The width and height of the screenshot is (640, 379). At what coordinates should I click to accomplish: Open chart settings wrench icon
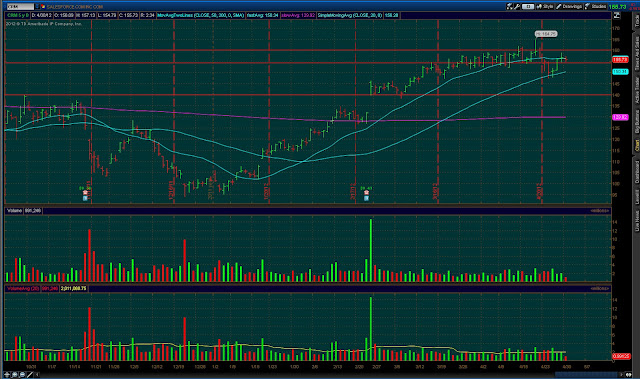[517, 7]
